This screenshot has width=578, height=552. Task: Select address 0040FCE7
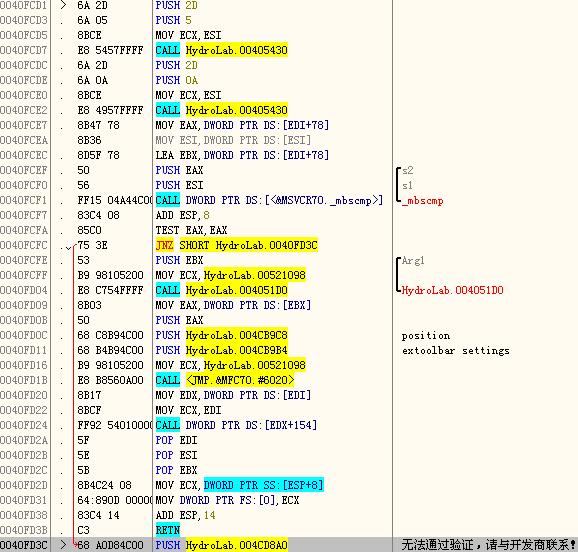[24, 125]
